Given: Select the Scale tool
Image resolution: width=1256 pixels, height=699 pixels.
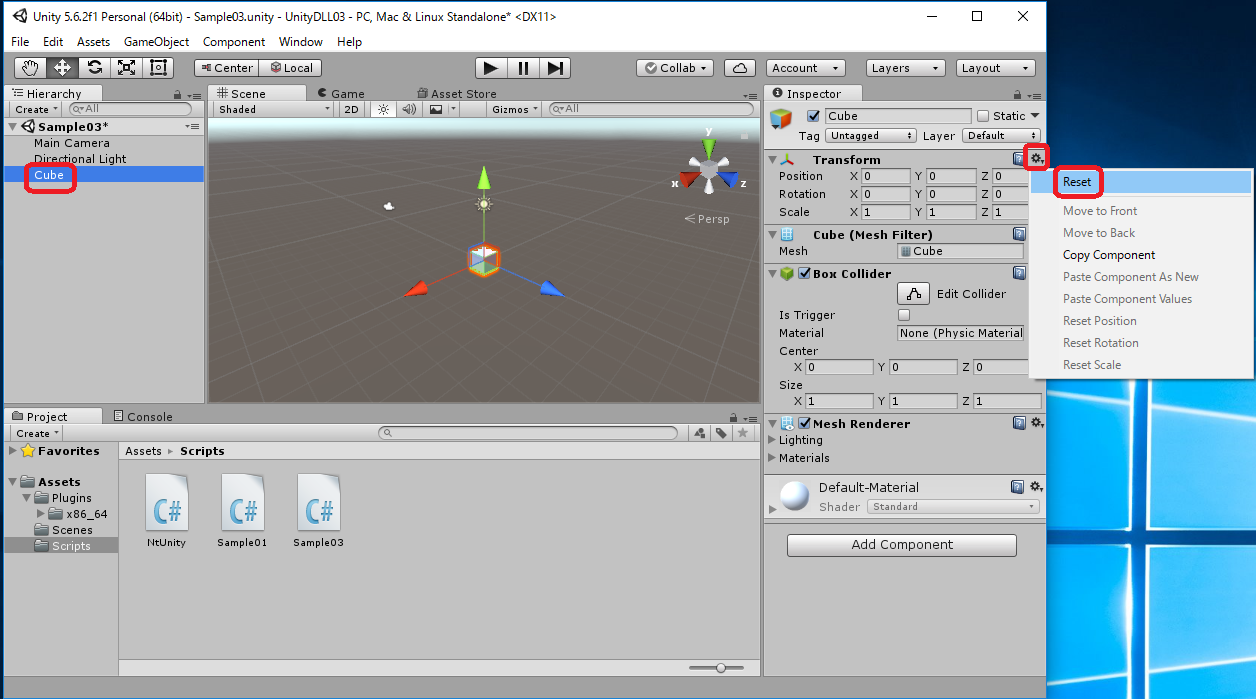Looking at the screenshot, I should 126,68.
